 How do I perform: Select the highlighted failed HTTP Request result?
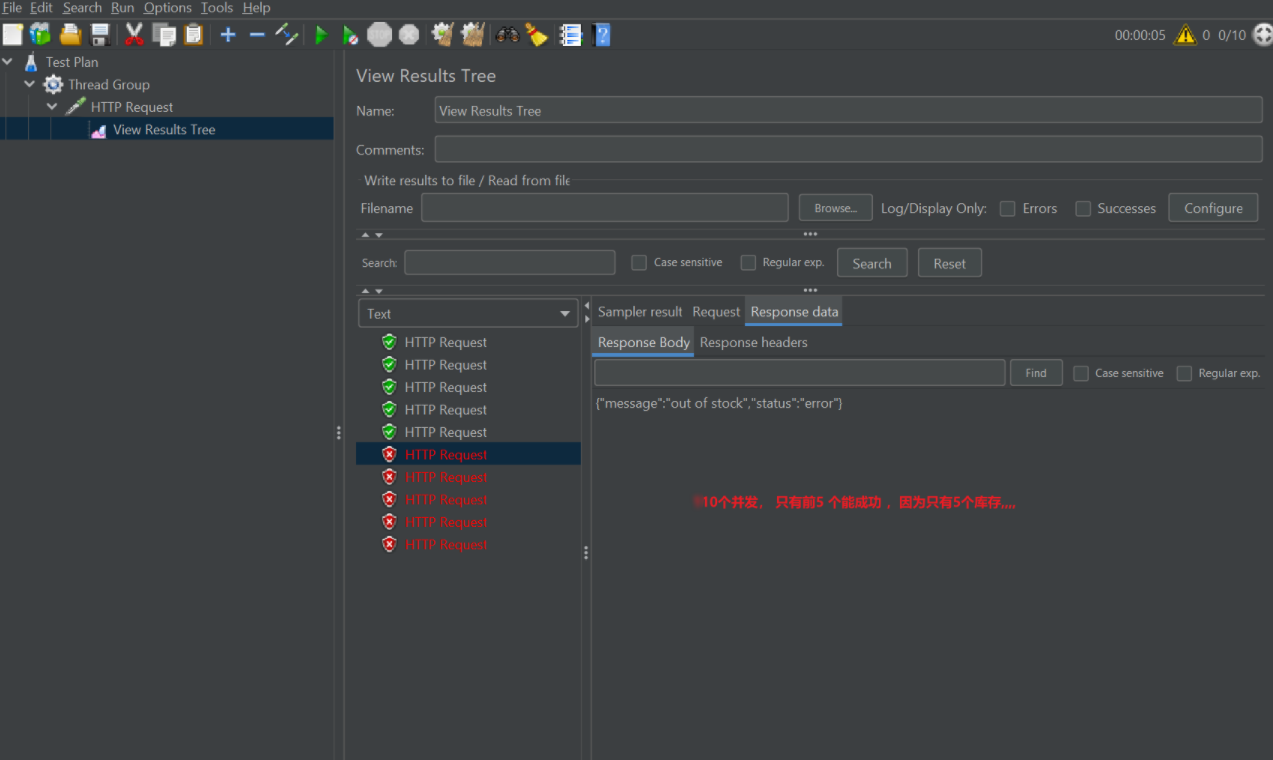coord(468,454)
